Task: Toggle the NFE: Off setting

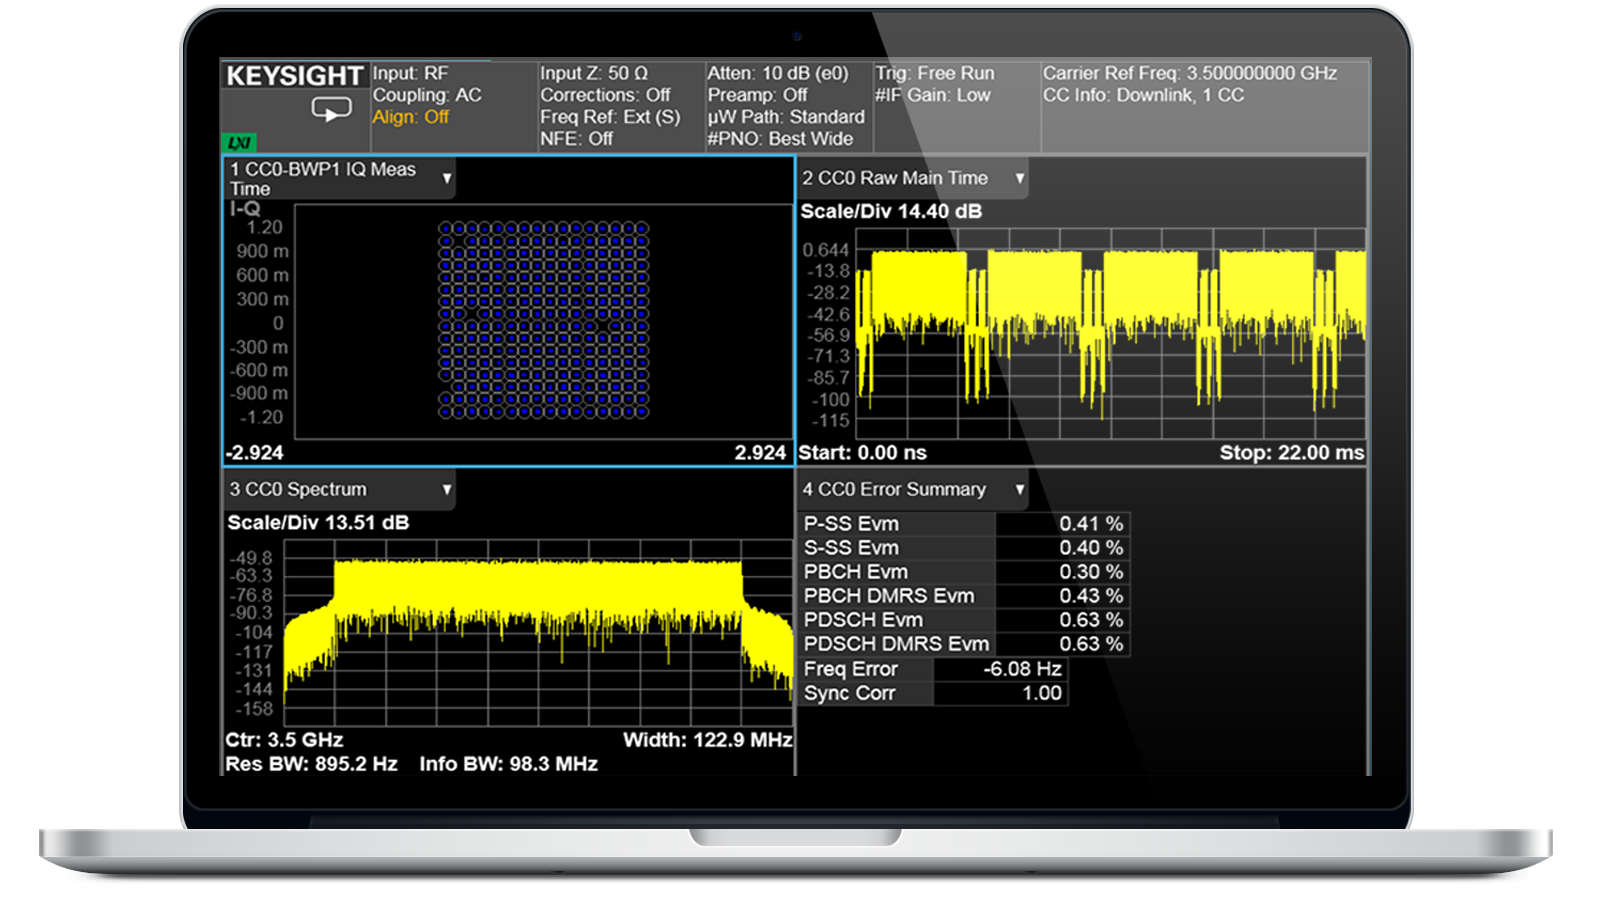Action: (576, 139)
